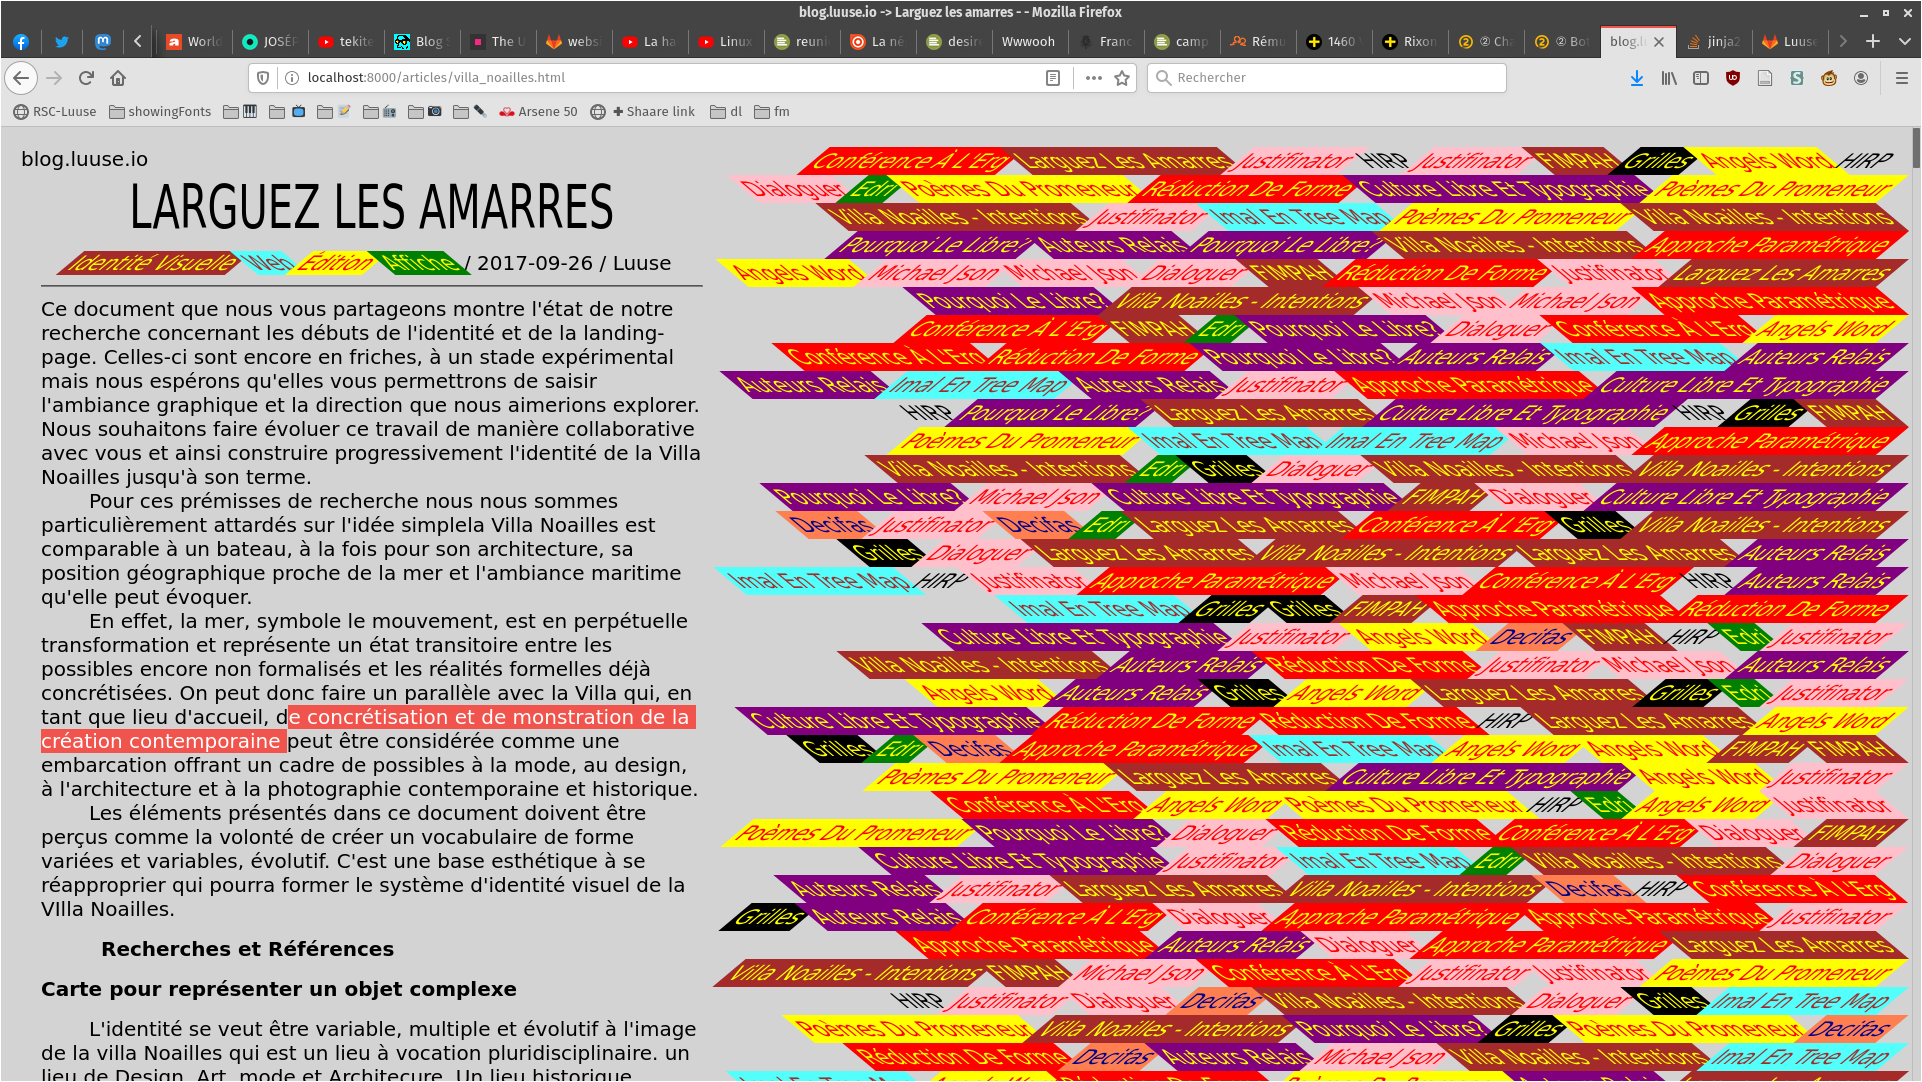Click the Greasemonkey monkey icon
The image size is (1922, 1082).
pyautogui.click(x=1829, y=78)
